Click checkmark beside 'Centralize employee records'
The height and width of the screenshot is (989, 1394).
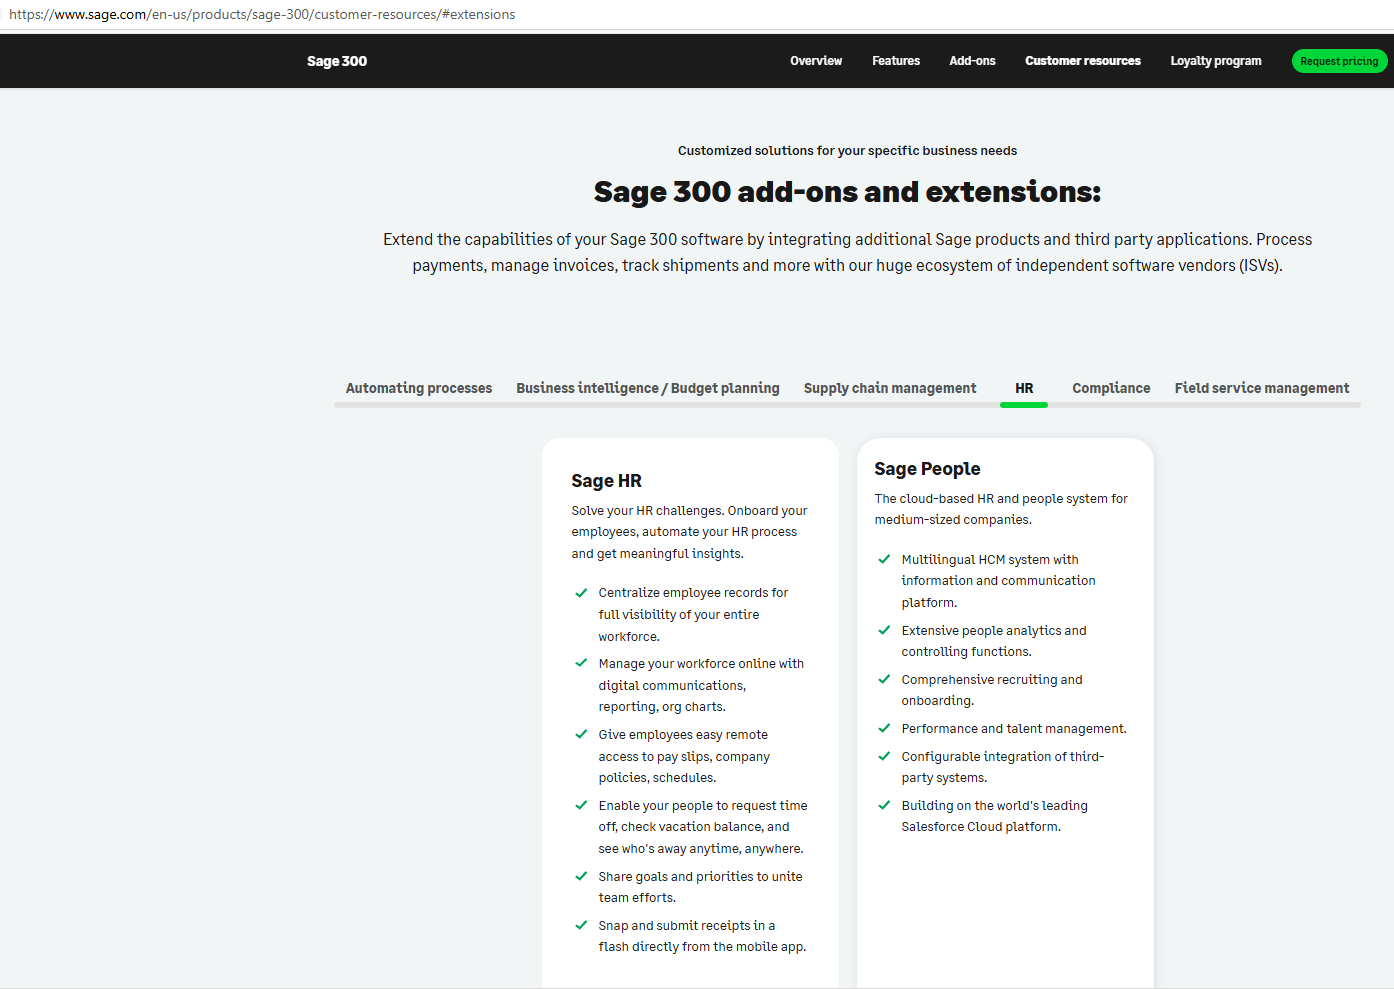(x=581, y=593)
